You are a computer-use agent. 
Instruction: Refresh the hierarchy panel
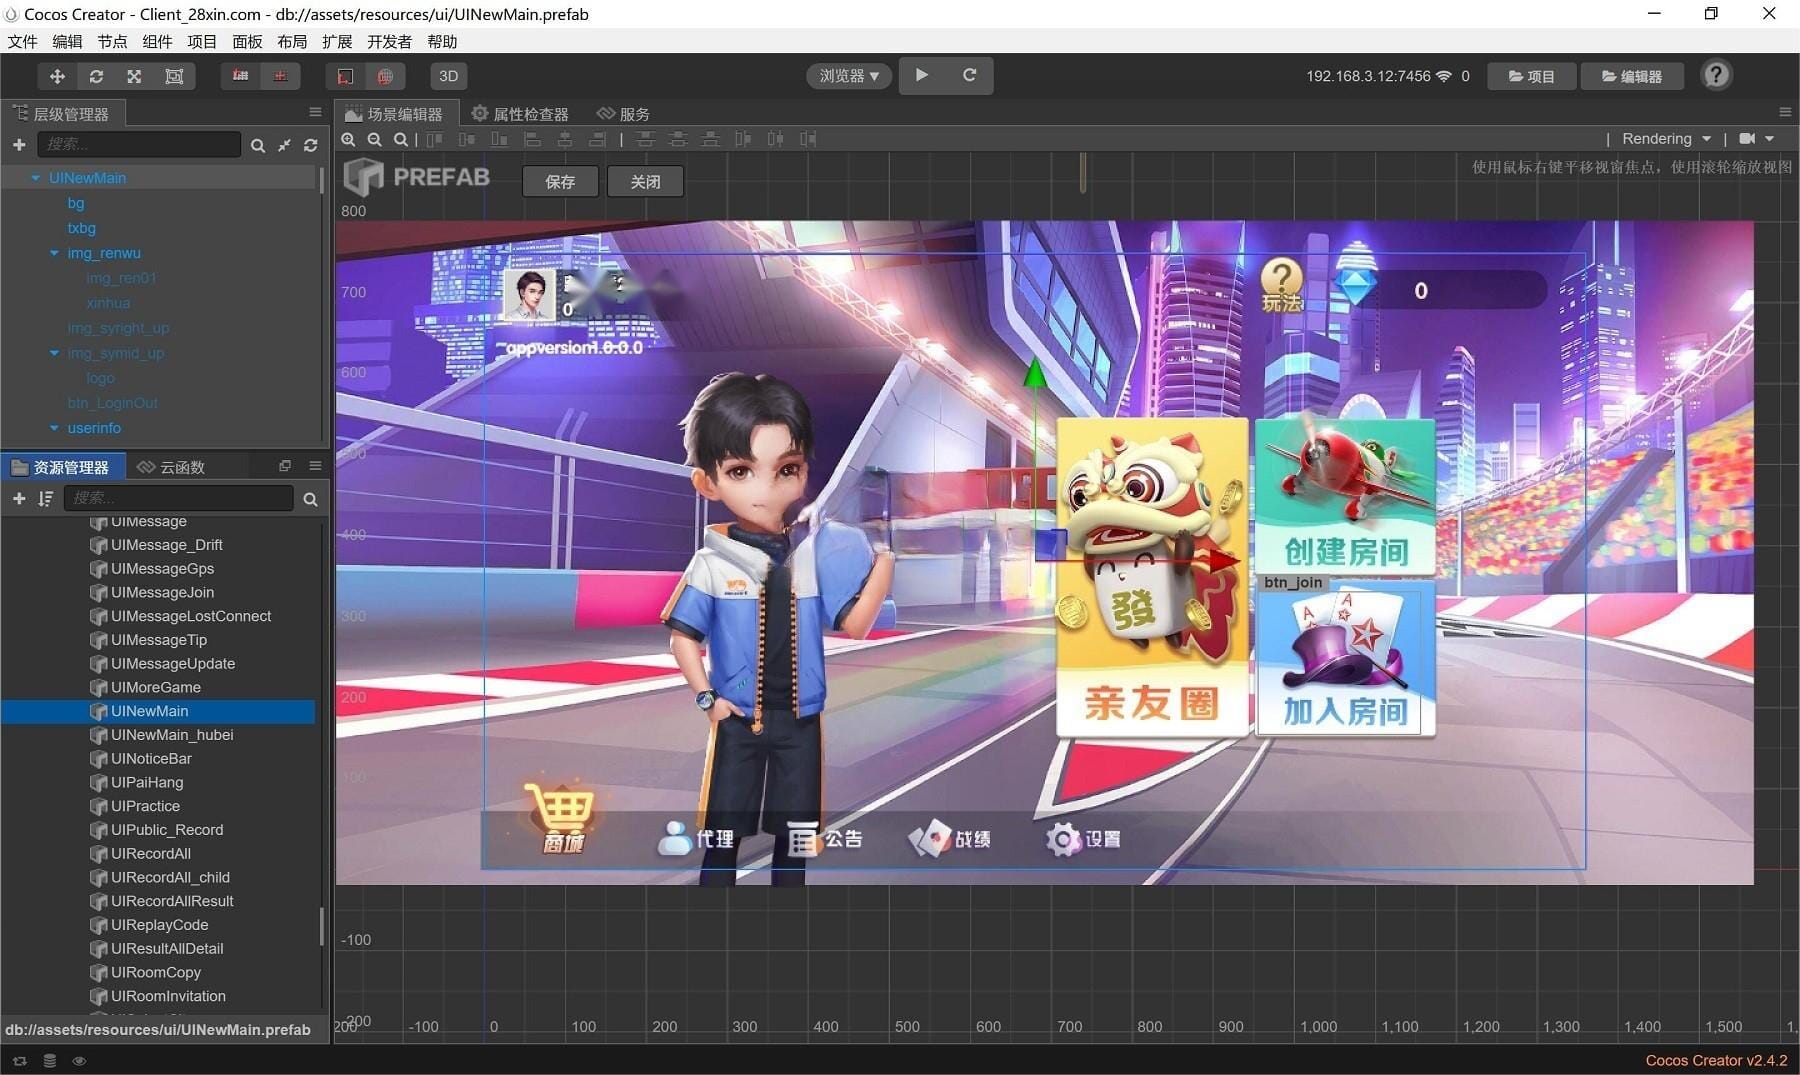tap(311, 145)
